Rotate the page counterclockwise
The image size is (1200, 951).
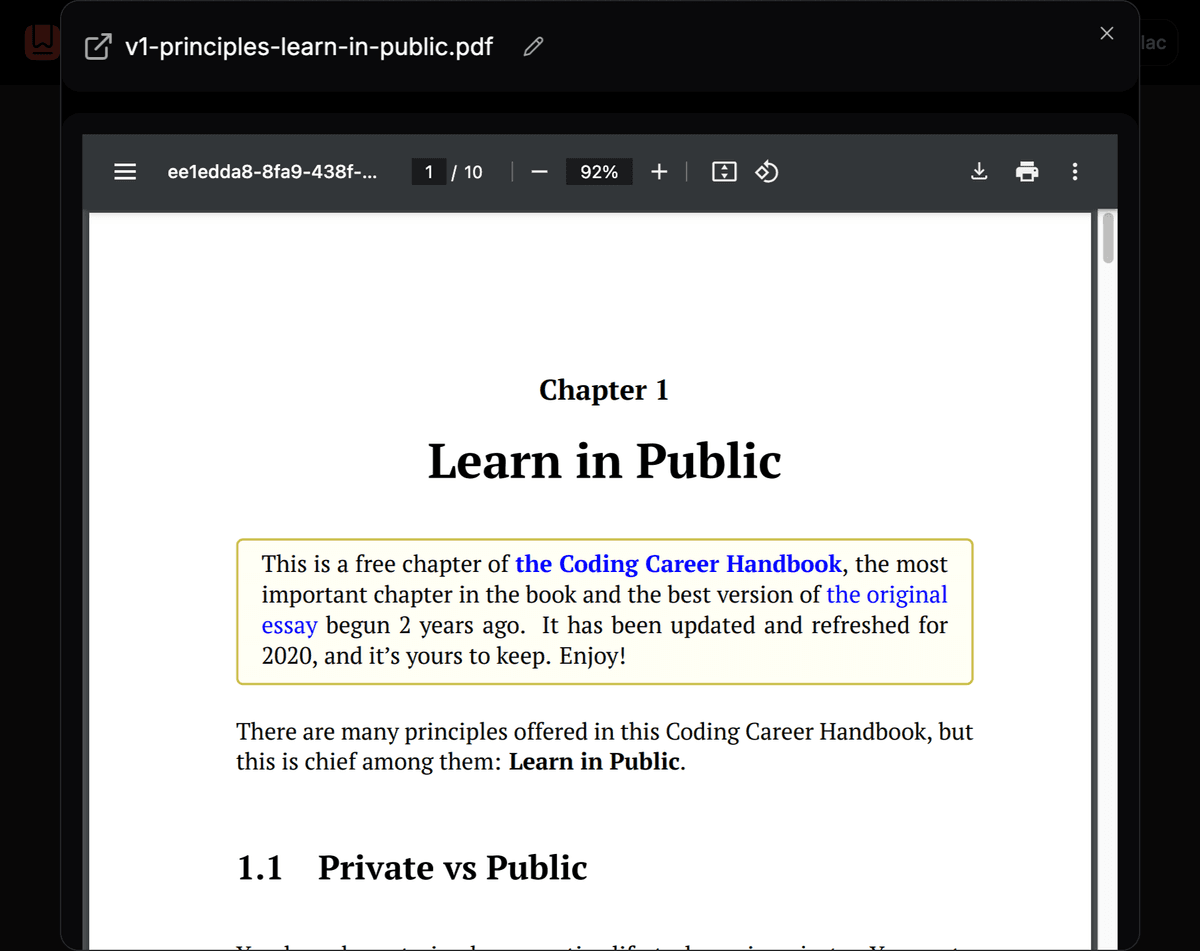[766, 171]
